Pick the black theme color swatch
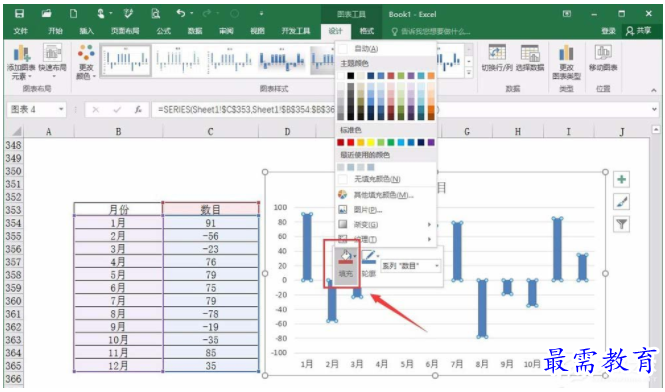This screenshot has width=665, height=392. pos(351,76)
